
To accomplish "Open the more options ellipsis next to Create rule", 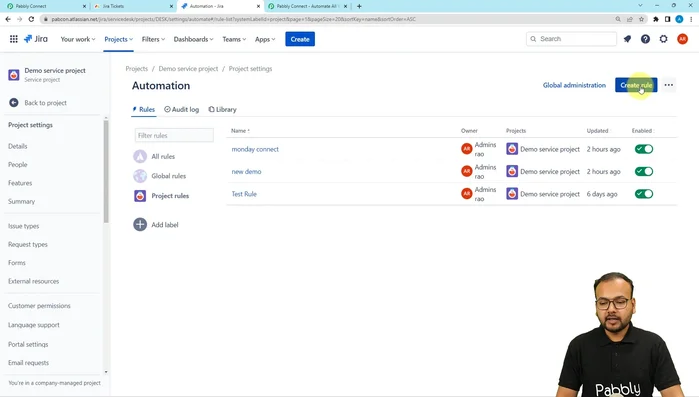I will [x=668, y=85].
